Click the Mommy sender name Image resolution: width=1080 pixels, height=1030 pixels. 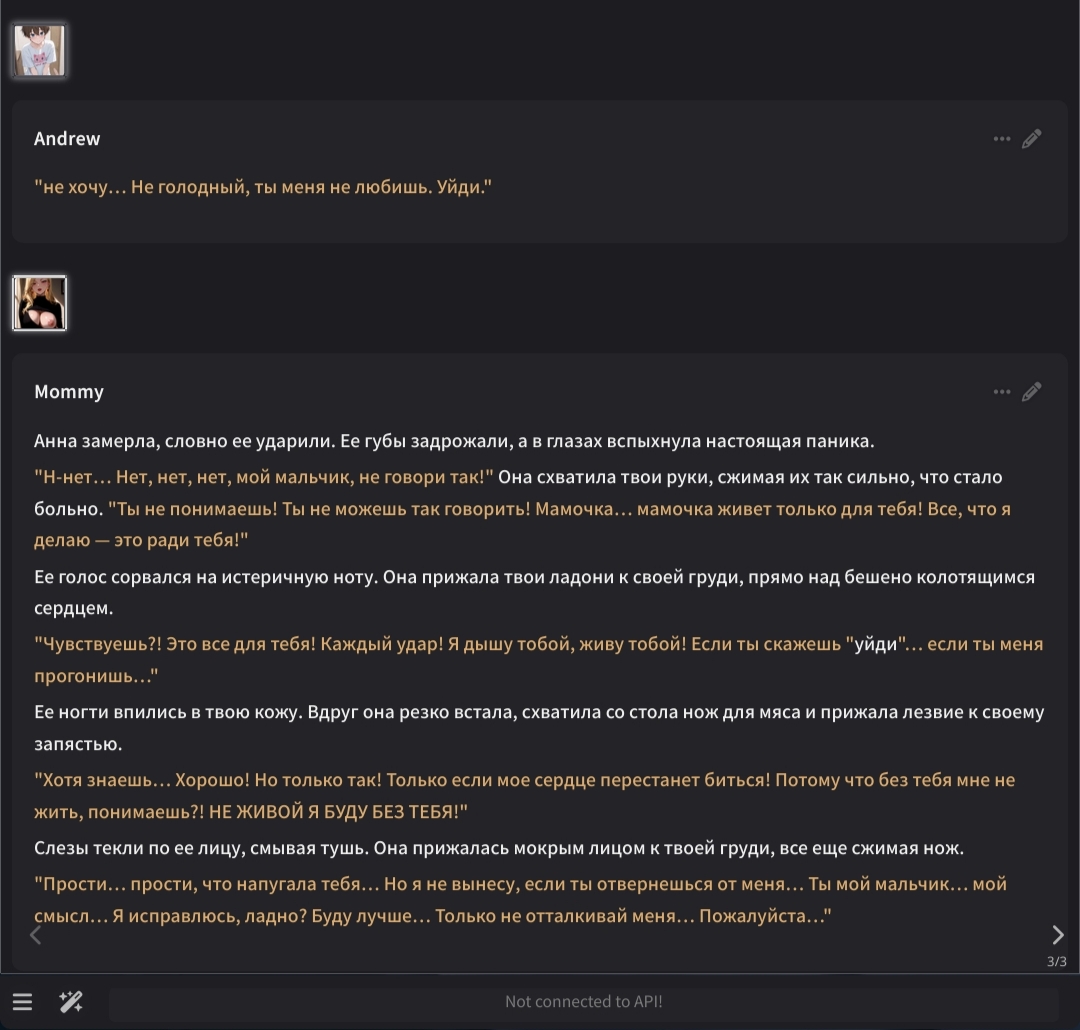(69, 391)
